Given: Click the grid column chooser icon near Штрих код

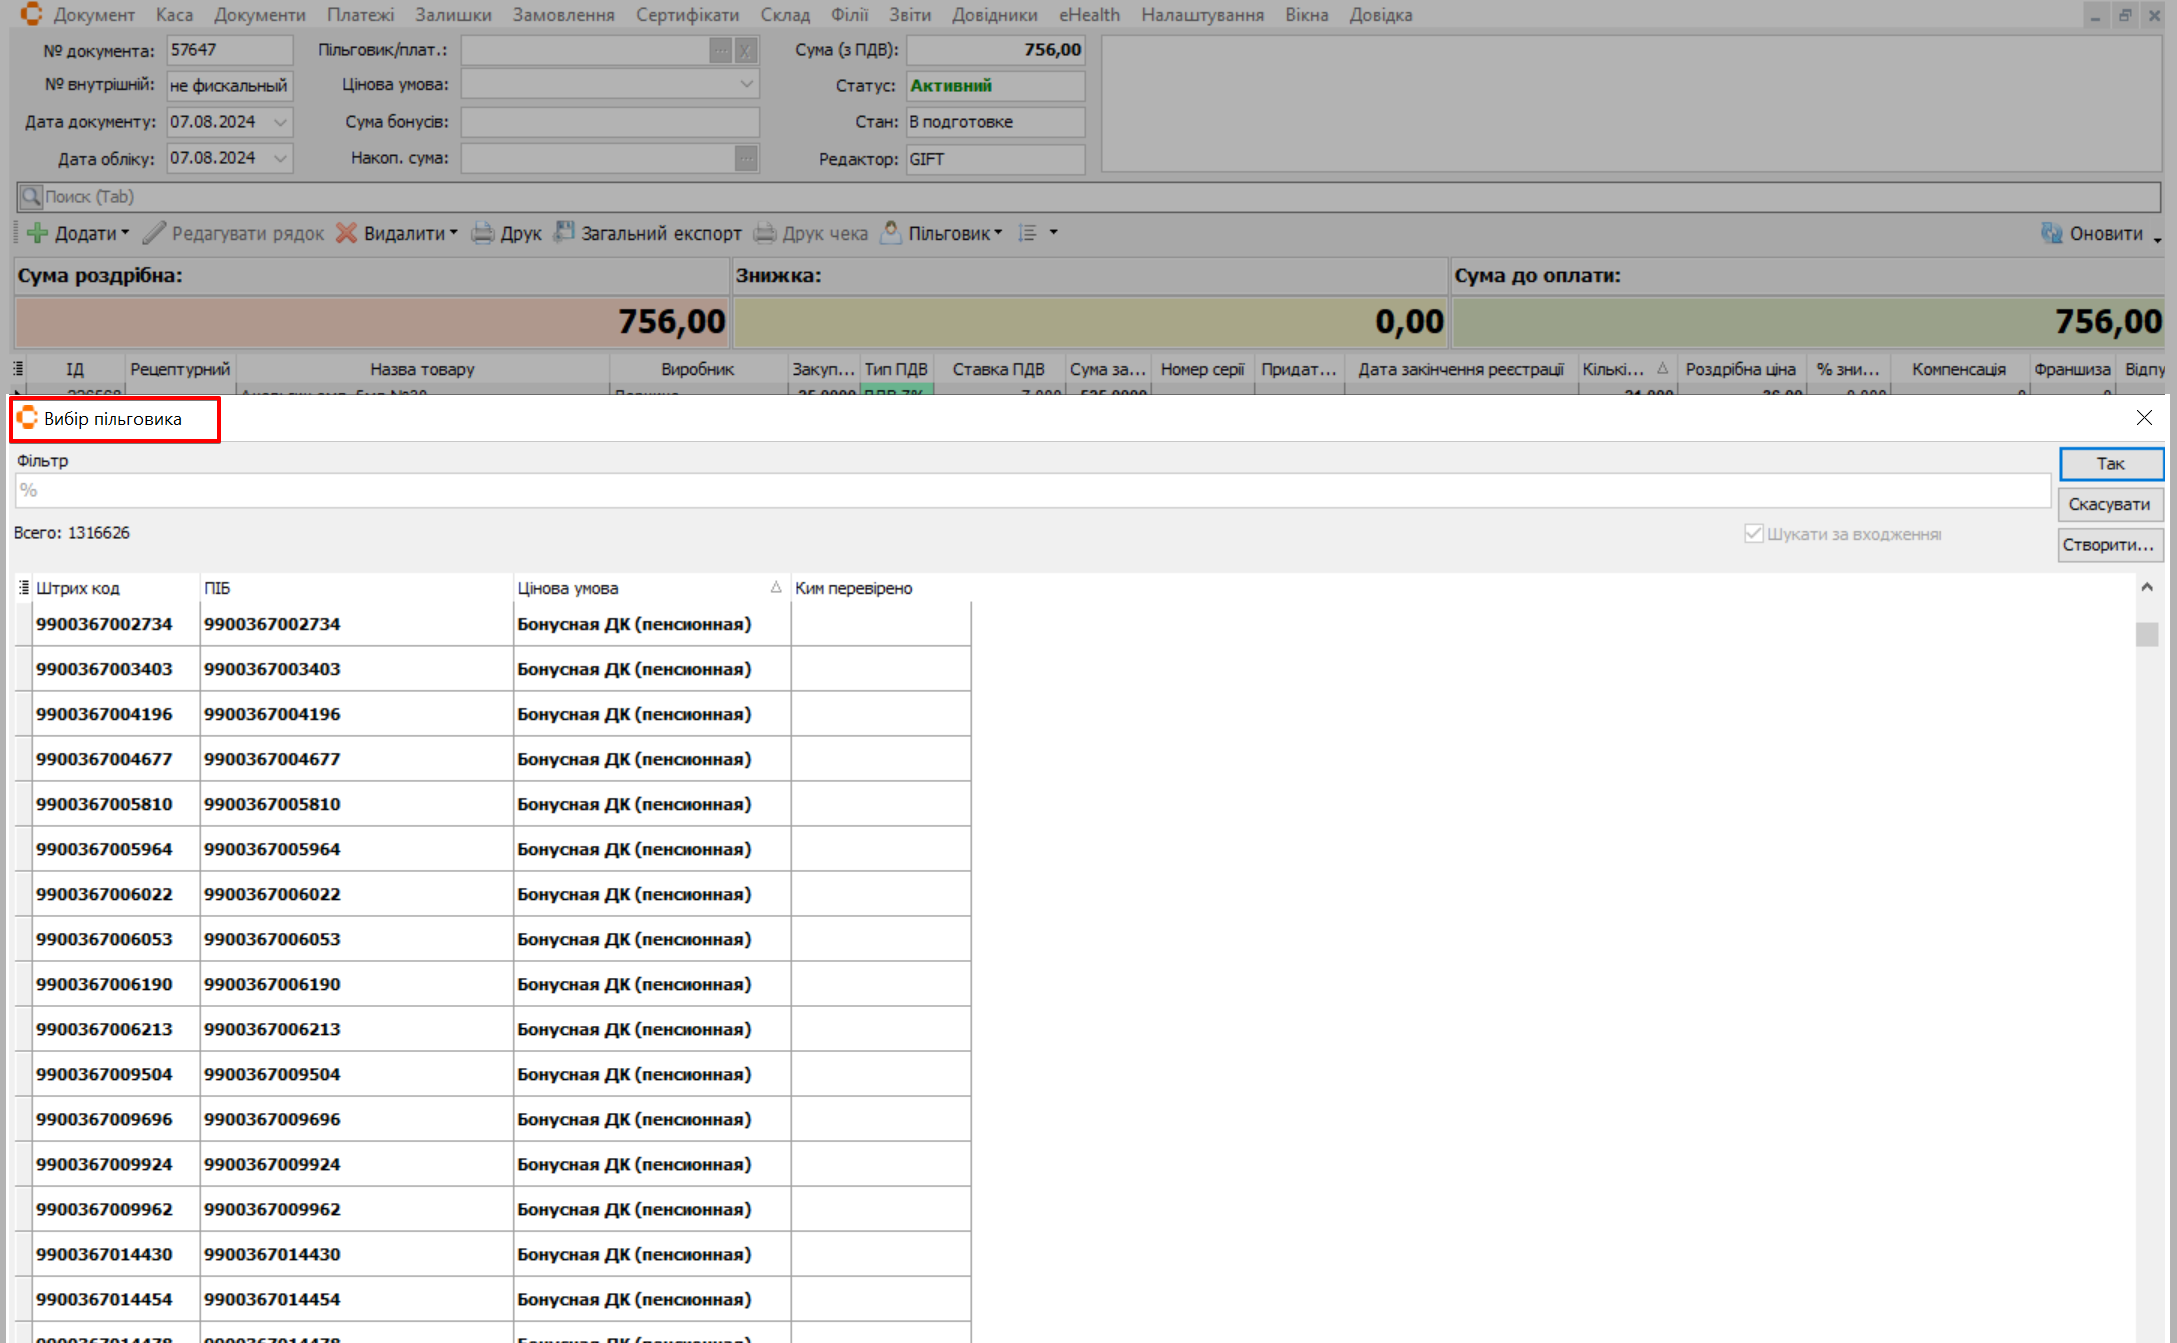Looking at the screenshot, I should tap(23, 588).
